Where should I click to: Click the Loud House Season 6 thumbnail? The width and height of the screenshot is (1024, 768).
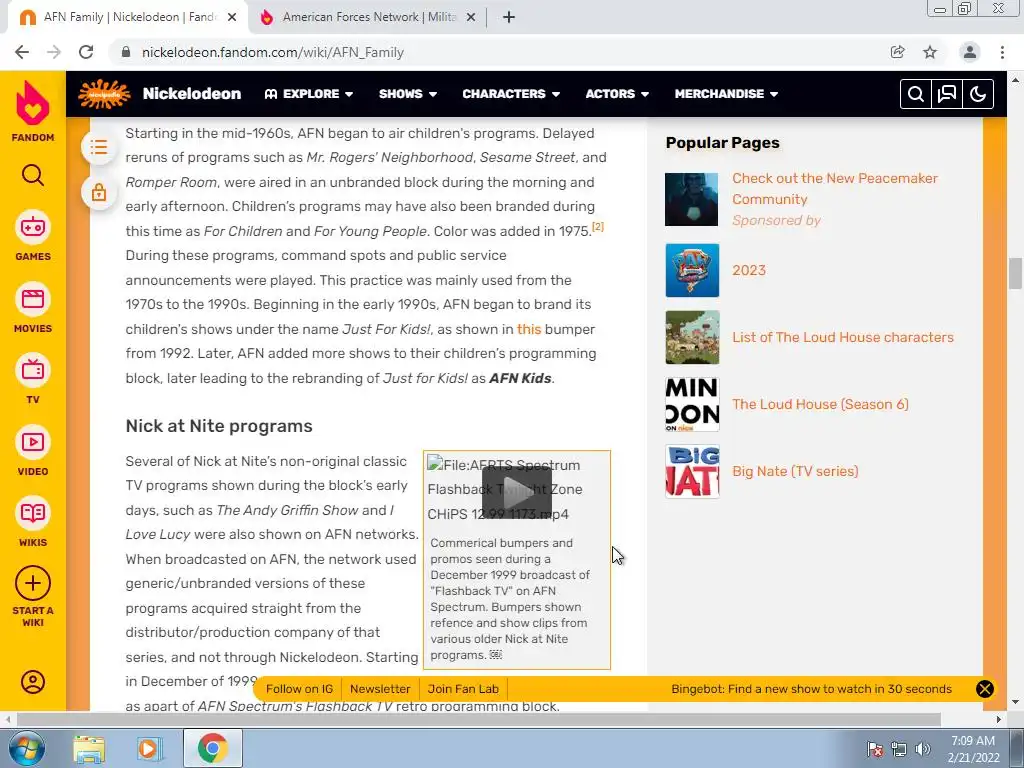tap(692, 404)
